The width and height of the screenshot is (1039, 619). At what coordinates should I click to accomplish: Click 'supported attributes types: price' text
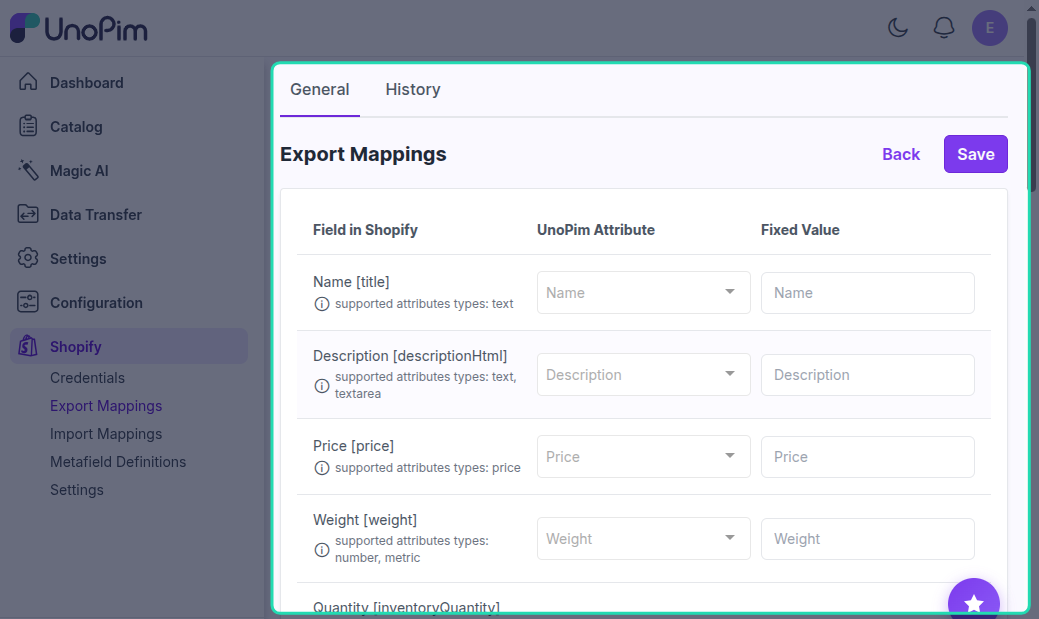(427, 468)
